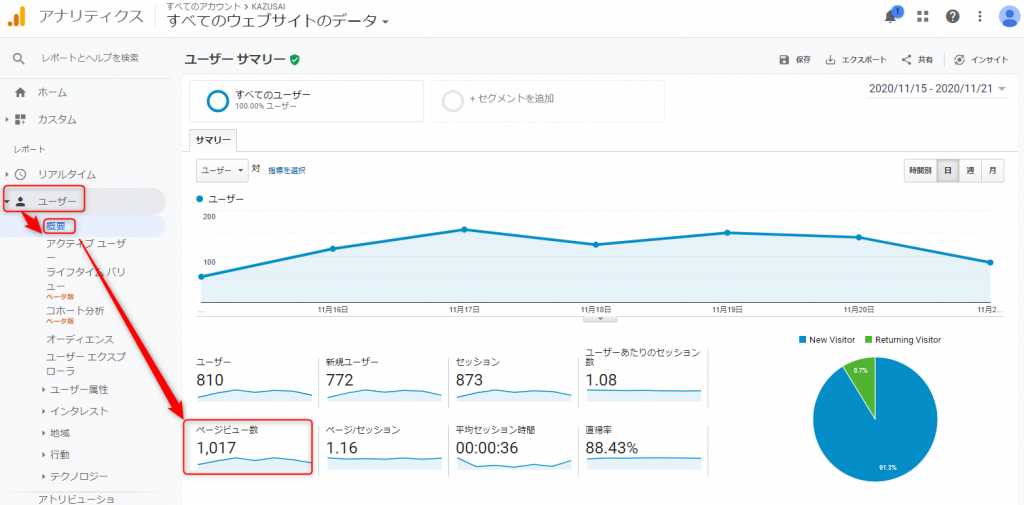This screenshot has height=505, width=1024.
Task: Click + セグメントを追加 box
Action: click(547, 101)
